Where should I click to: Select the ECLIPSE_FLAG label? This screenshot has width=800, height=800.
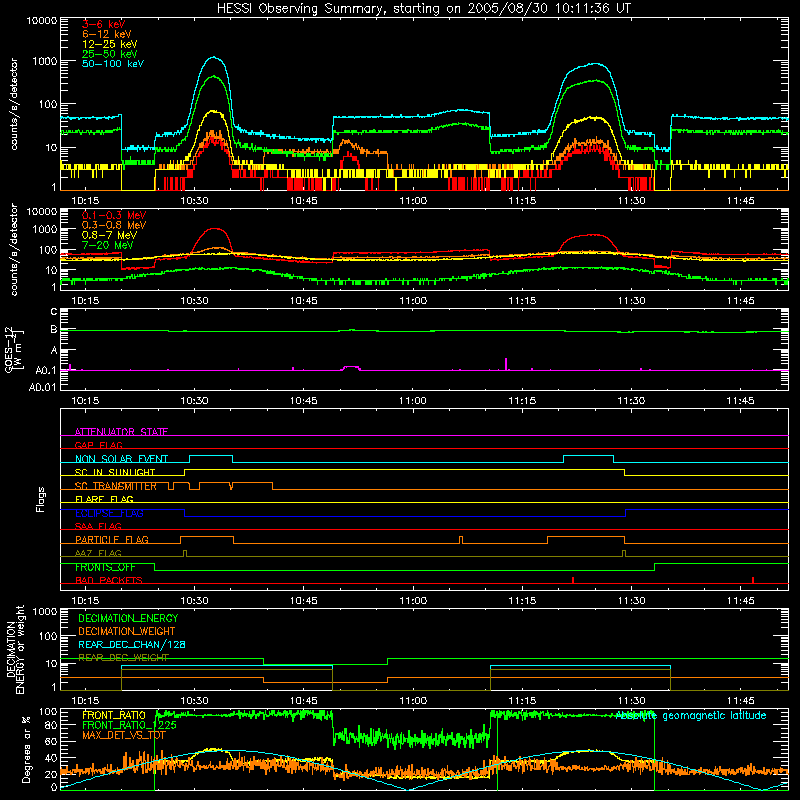[x=109, y=513]
